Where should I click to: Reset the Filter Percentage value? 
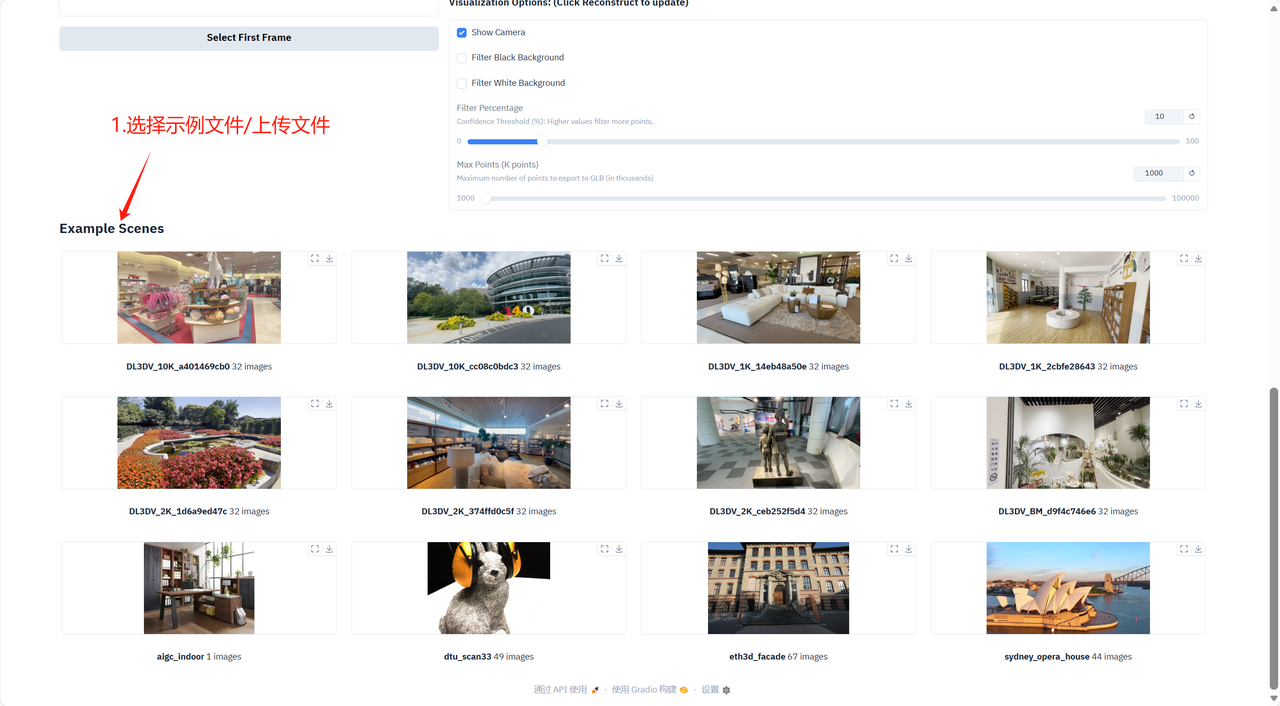tap(1192, 116)
